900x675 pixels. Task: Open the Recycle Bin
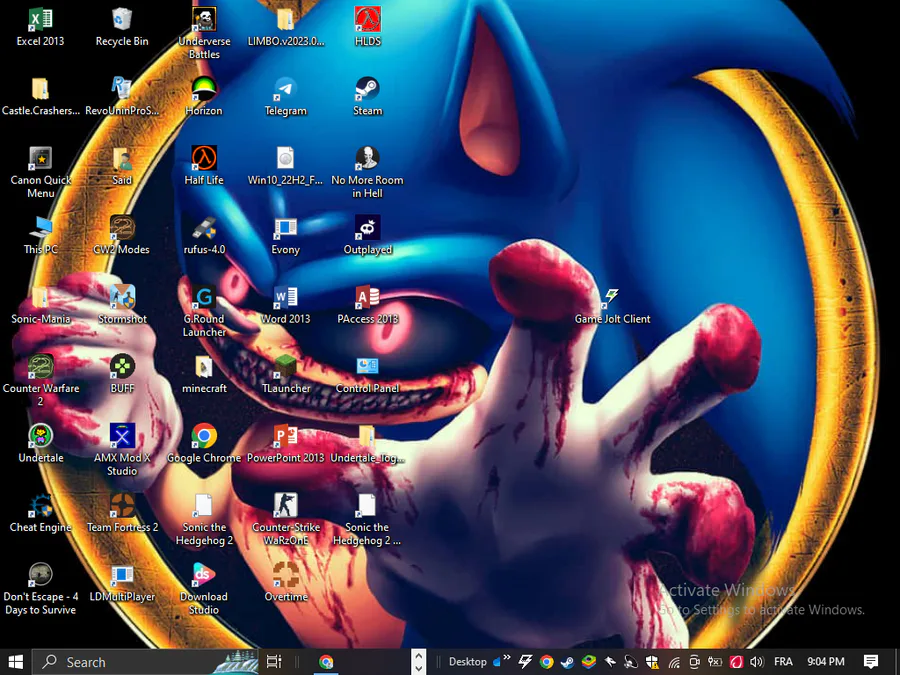click(x=122, y=28)
